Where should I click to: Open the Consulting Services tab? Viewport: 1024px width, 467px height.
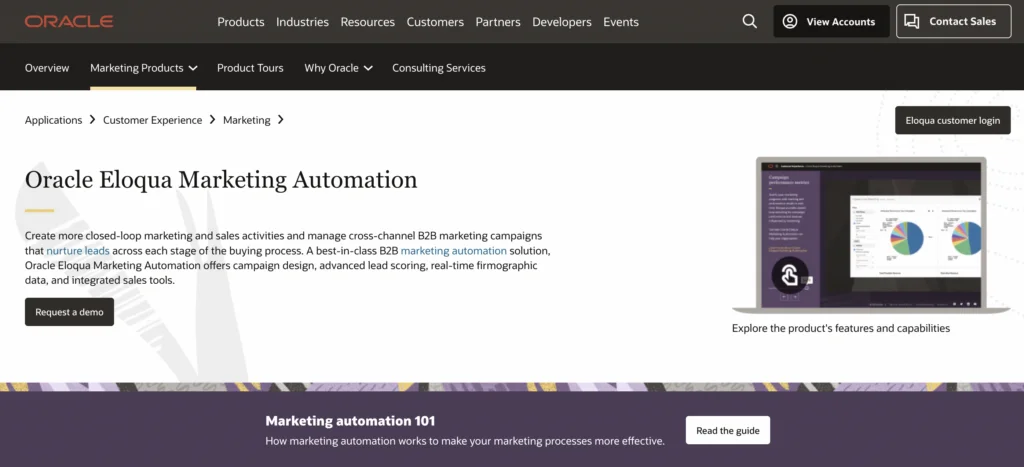[439, 68]
